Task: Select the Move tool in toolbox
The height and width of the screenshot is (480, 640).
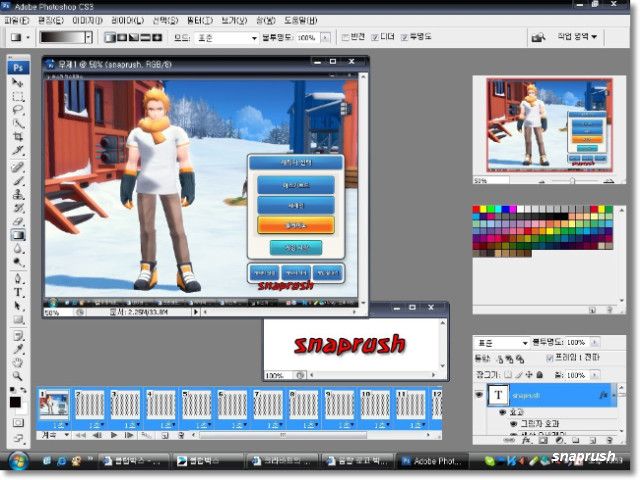Action: click(18, 83)
